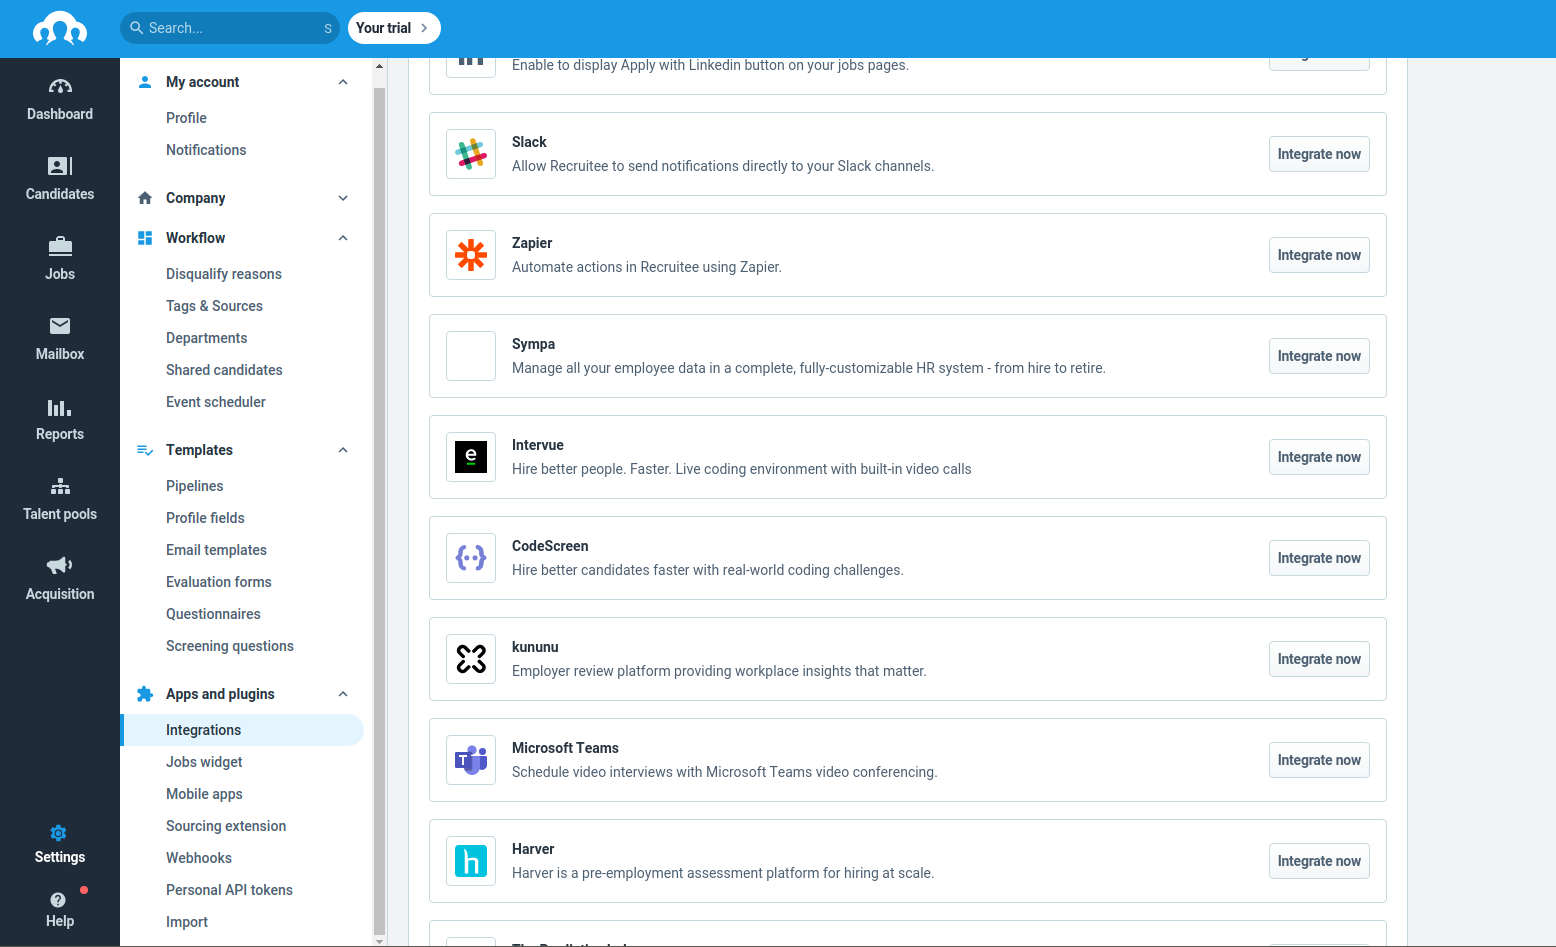
Task: Open Pipelines templates
Action: [x=194, y=486]
